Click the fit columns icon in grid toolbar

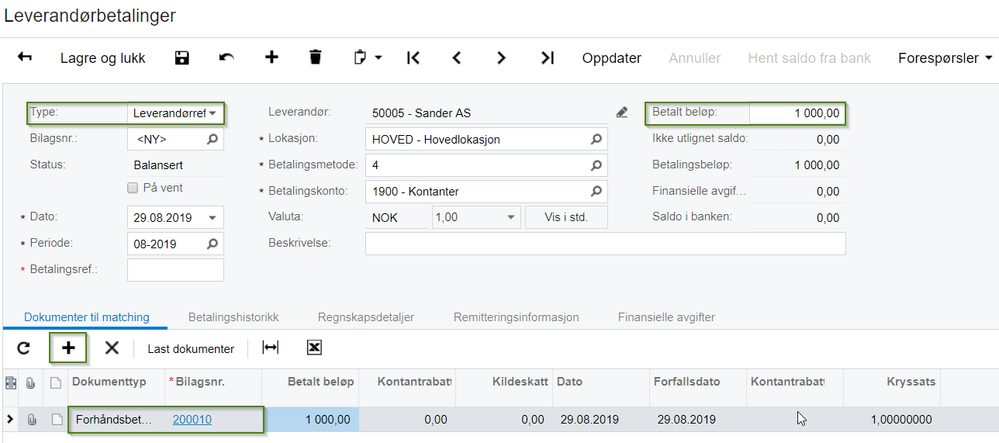[x=270, y=348]
